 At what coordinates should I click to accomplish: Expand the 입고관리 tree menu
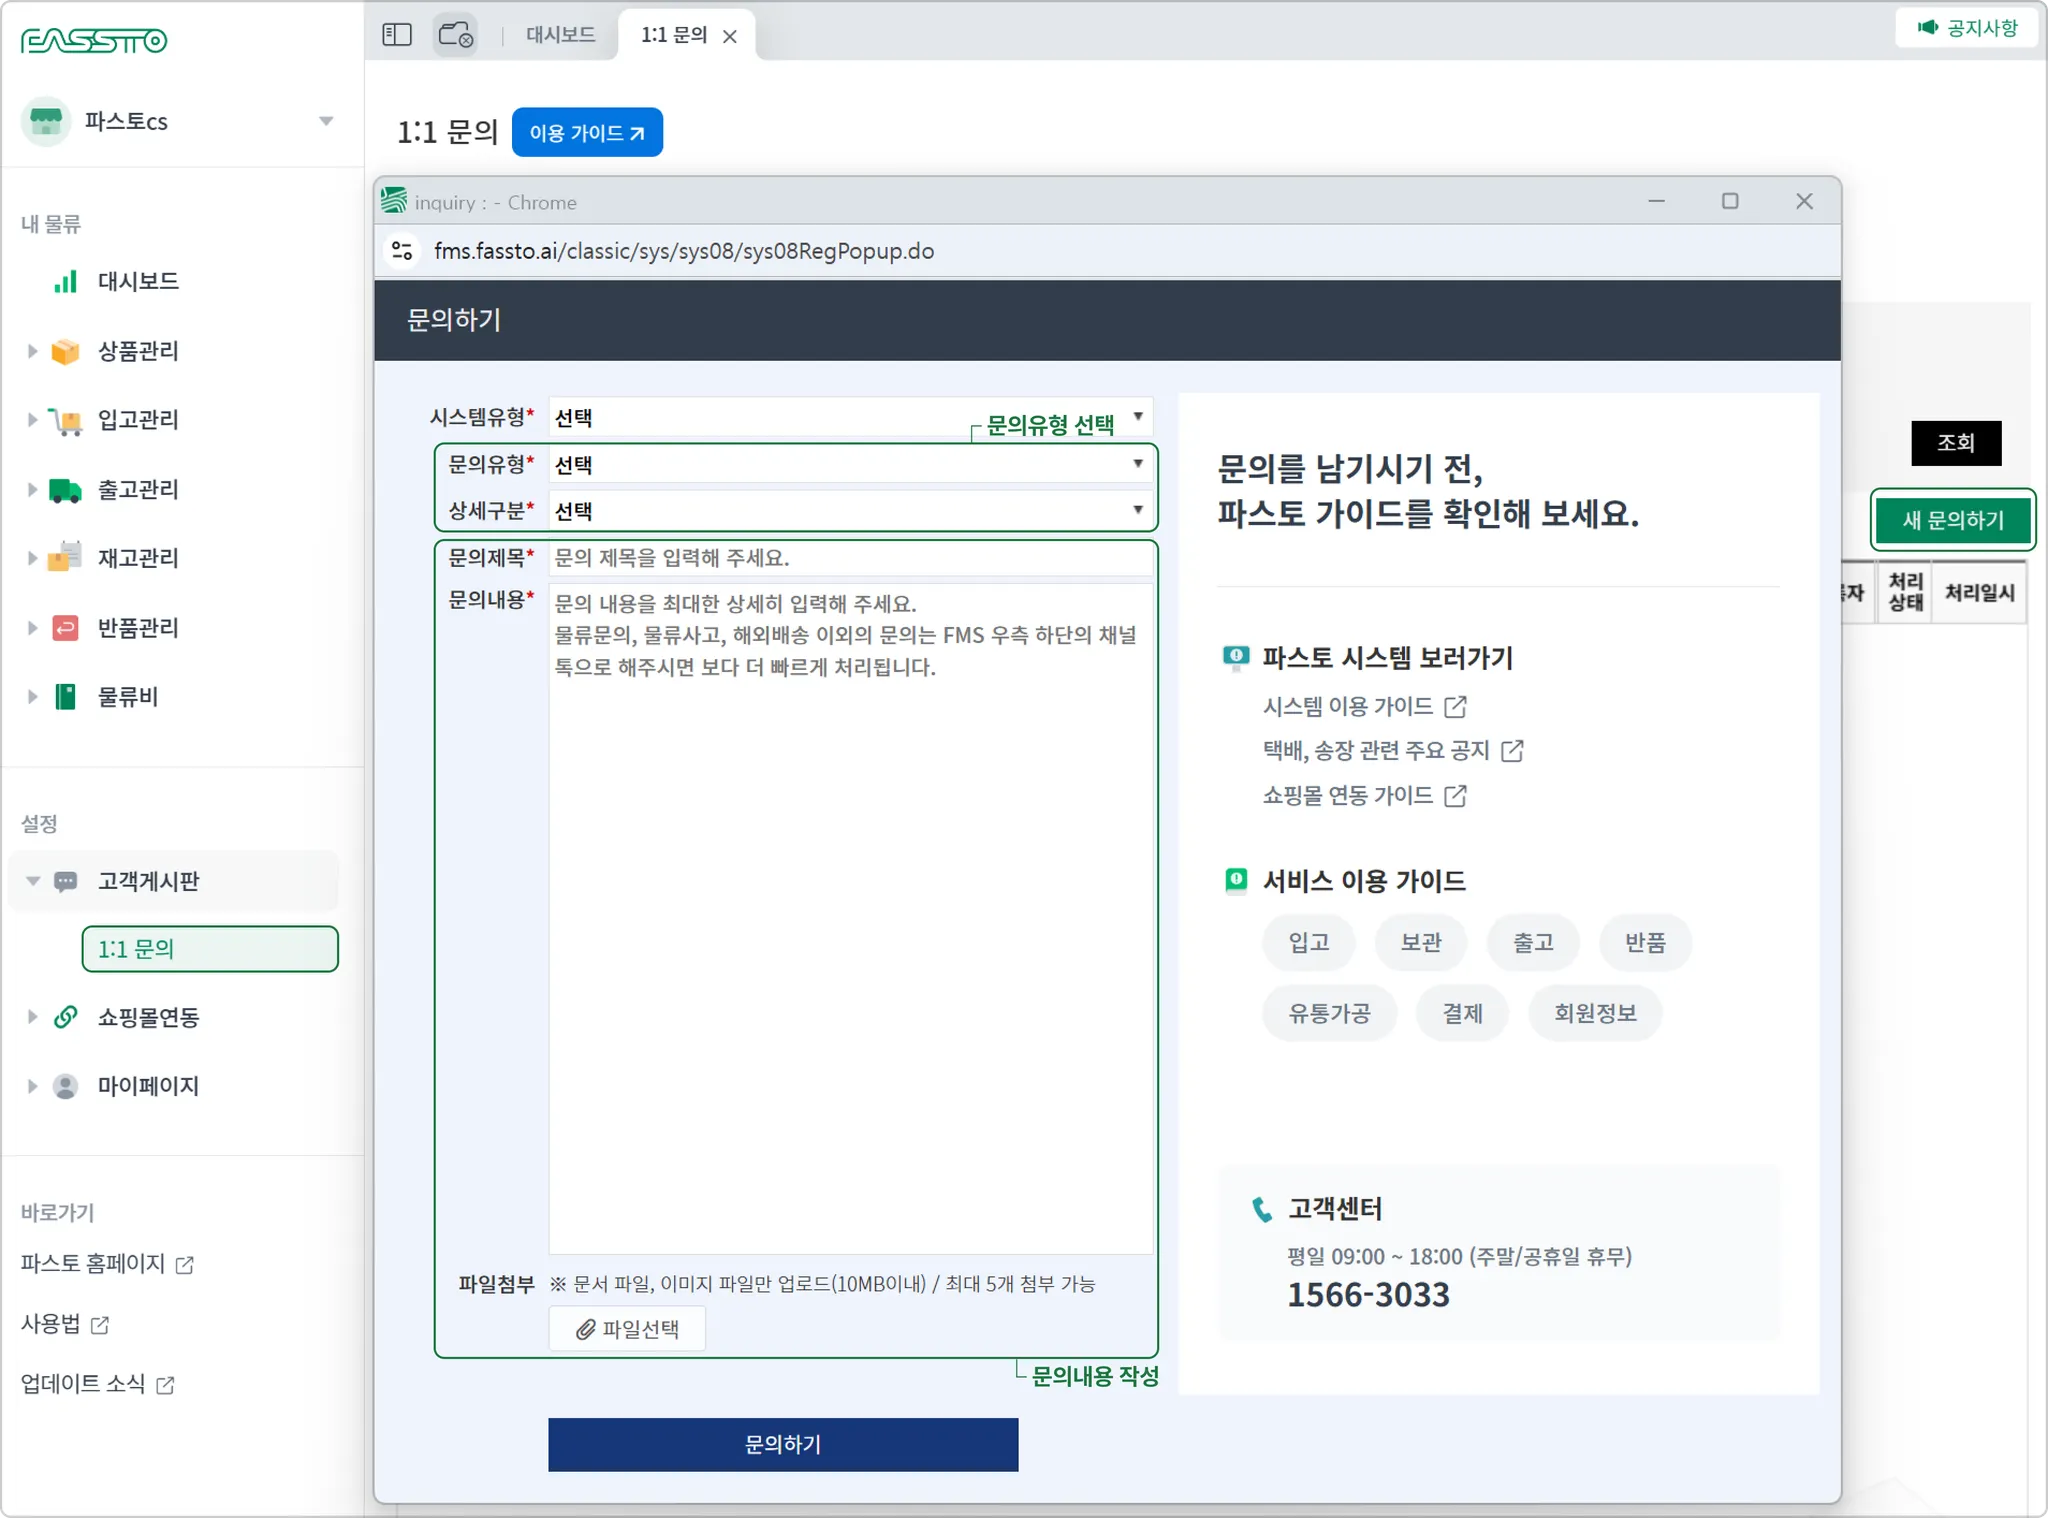click(32, 420)
